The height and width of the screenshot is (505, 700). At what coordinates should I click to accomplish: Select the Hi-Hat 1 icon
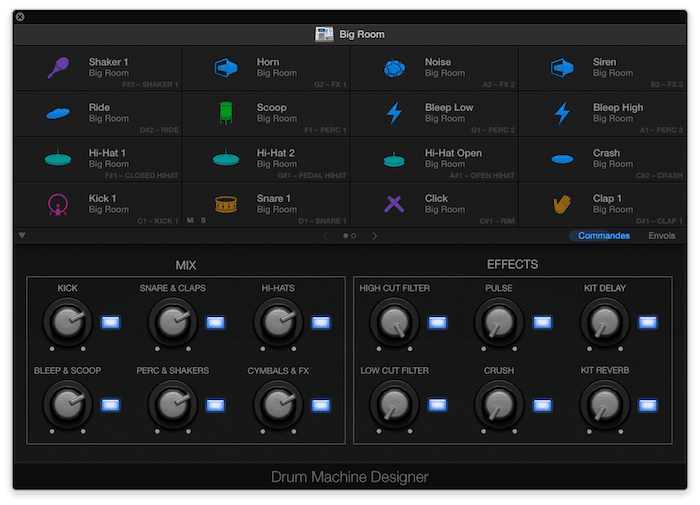coord(58,158)
